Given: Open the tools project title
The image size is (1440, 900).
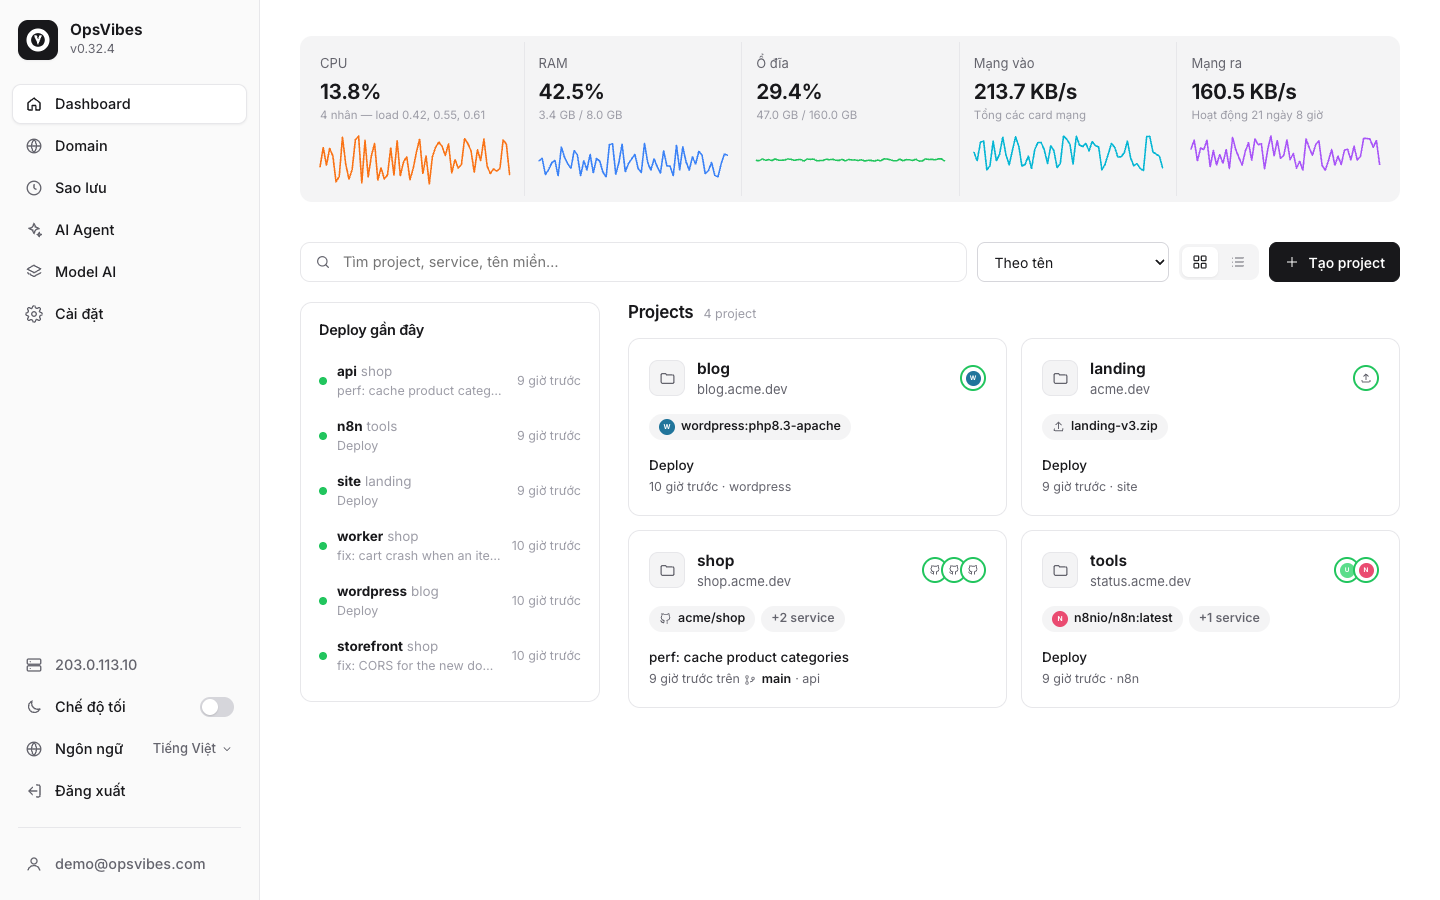Looking at the screenshot, I should [x=1108, y=561].
